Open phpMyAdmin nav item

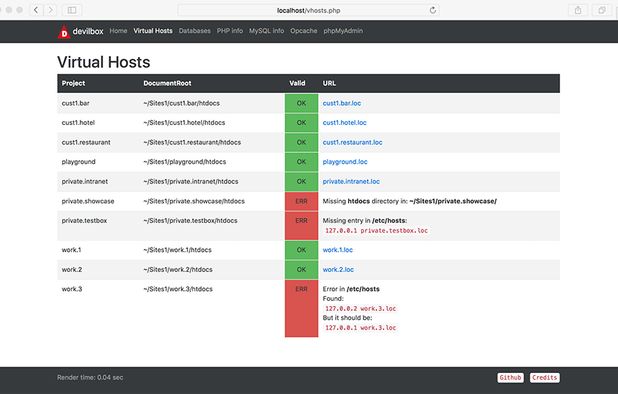(x=343, y=31)
